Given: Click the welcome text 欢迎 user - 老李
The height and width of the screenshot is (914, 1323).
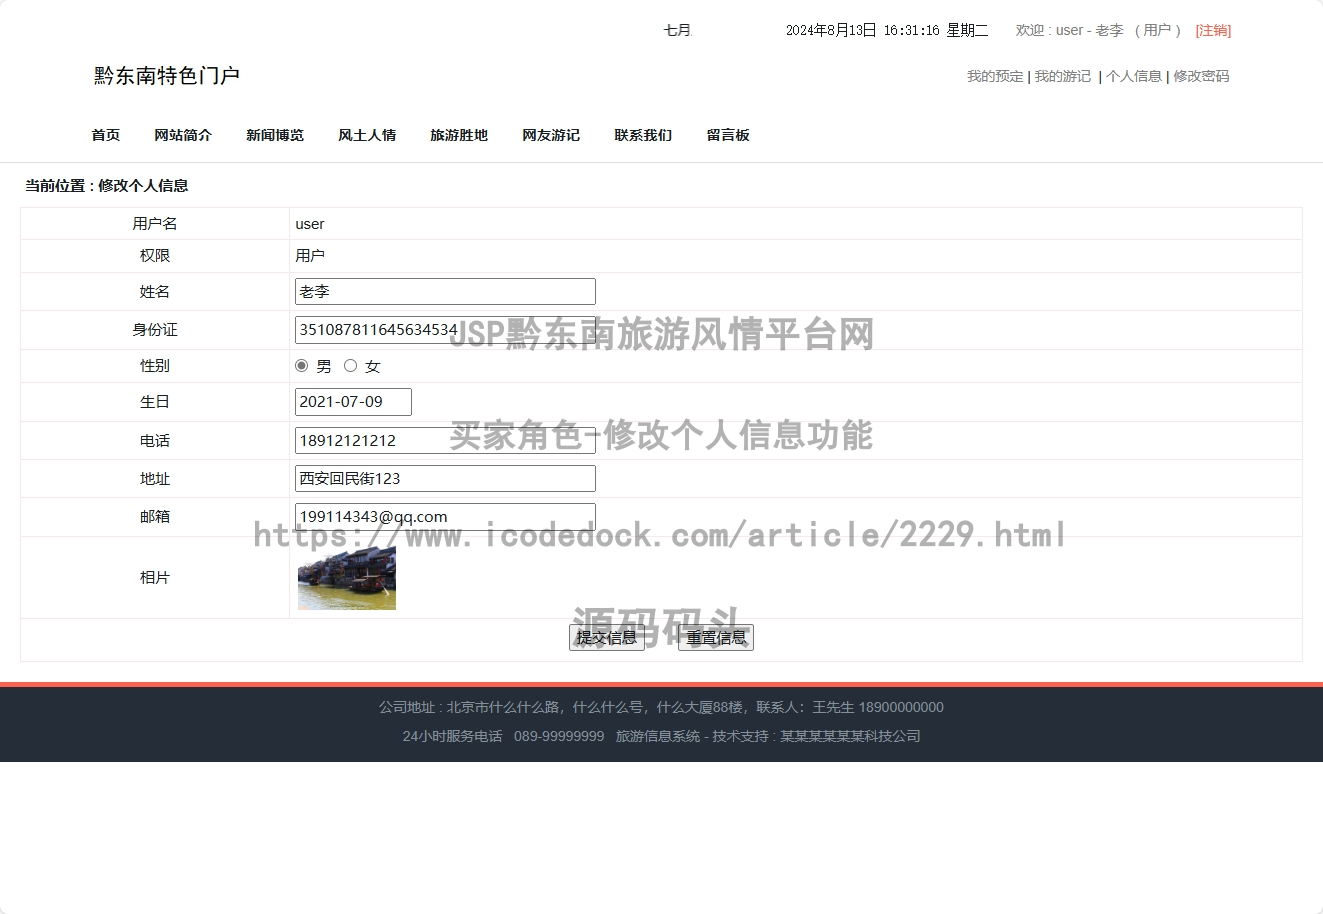Looking at the screenshot, I should point(1070,30).
